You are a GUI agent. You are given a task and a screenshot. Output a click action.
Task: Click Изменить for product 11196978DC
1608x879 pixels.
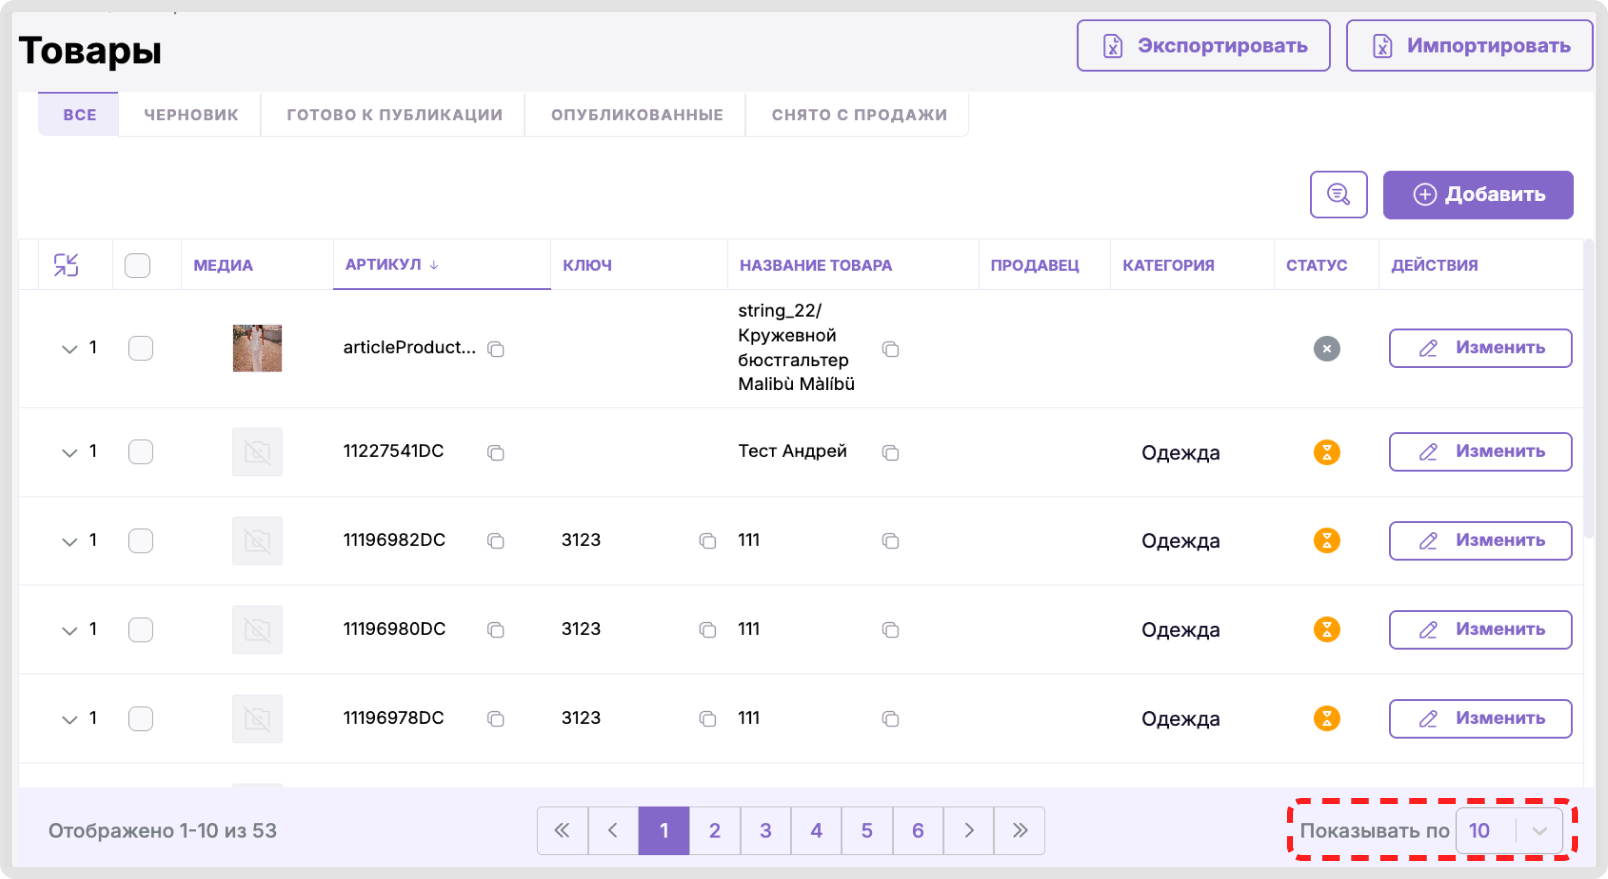(1480, 719)
